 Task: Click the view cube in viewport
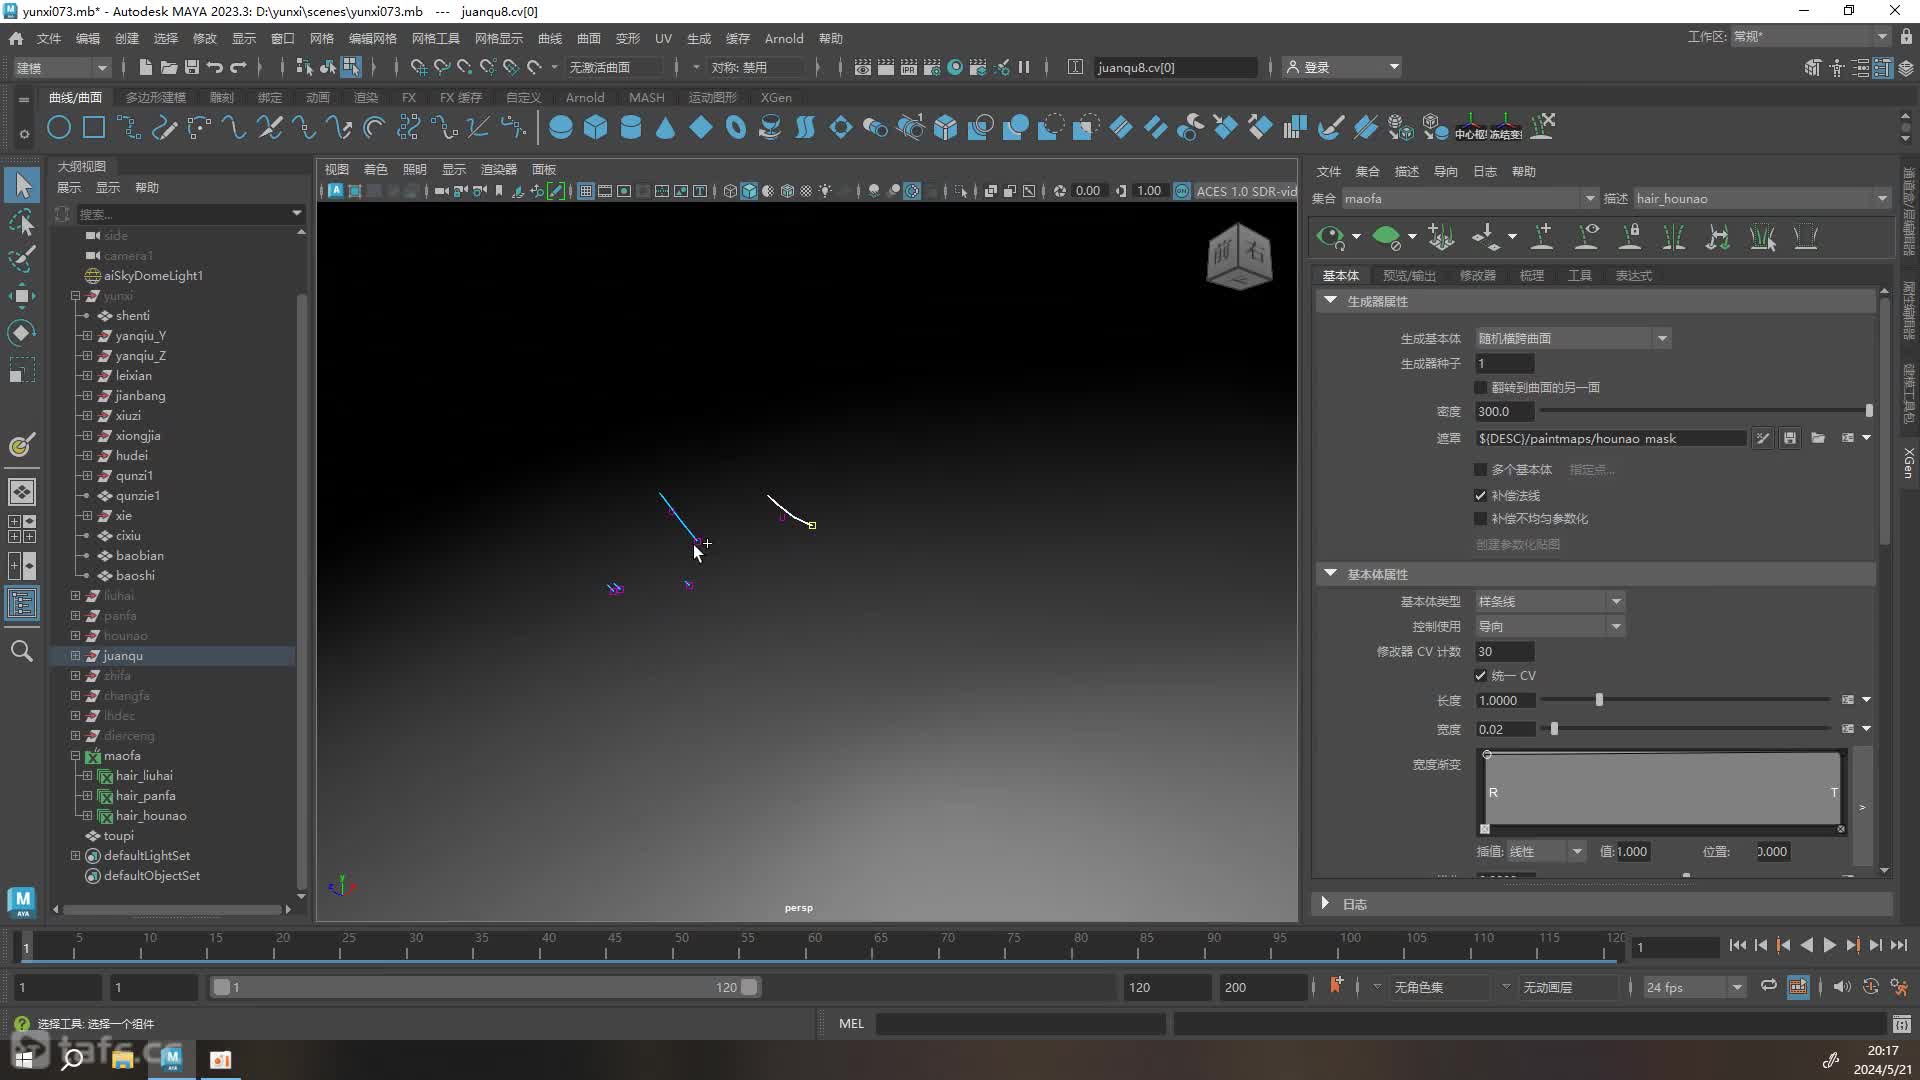click(1239, 257)
